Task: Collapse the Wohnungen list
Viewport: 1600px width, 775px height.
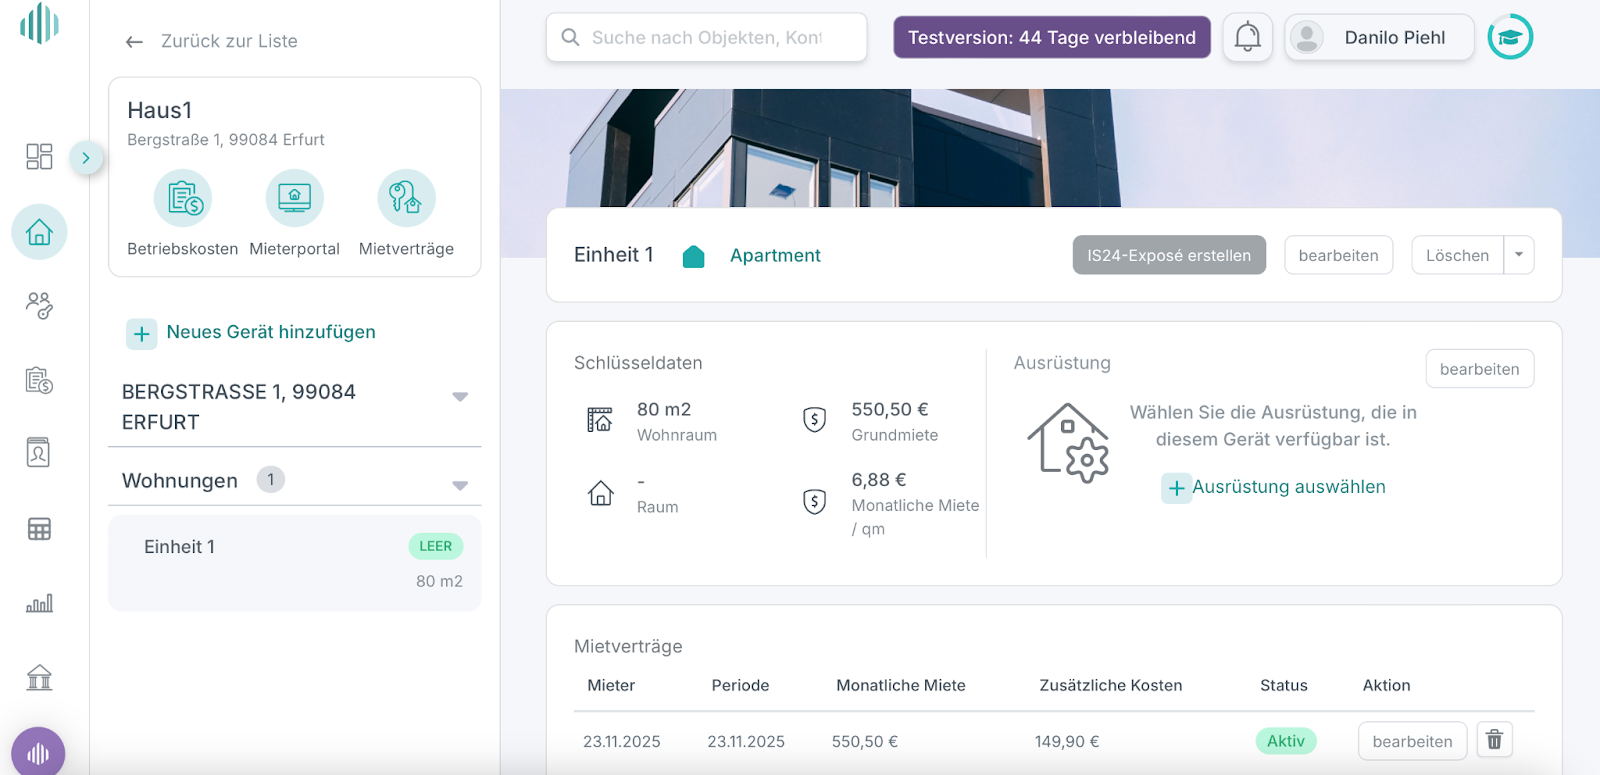Action: point(460,485)
